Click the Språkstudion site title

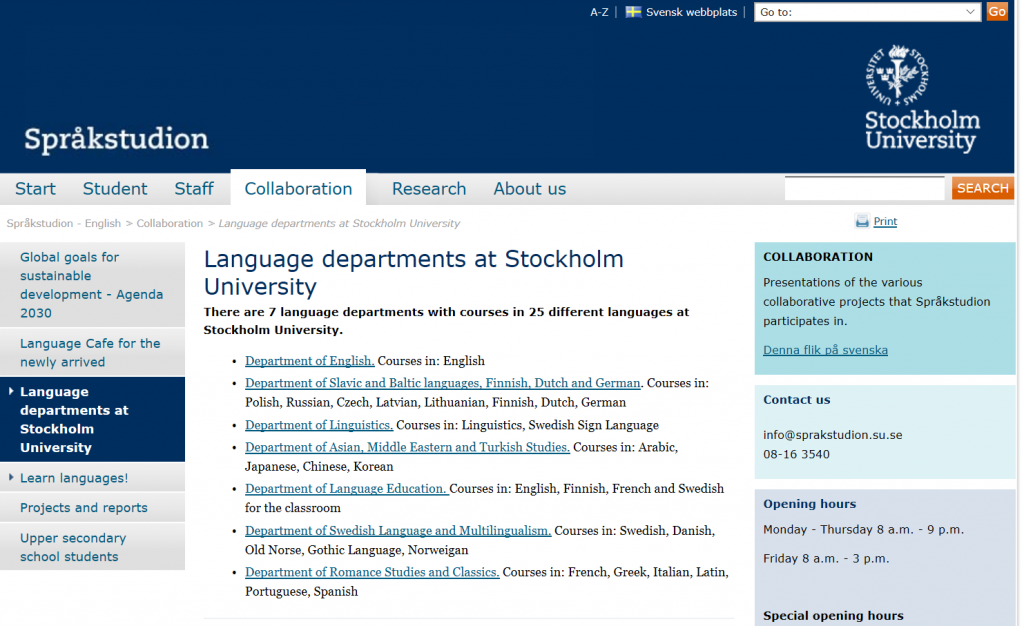tap(116, 138)
